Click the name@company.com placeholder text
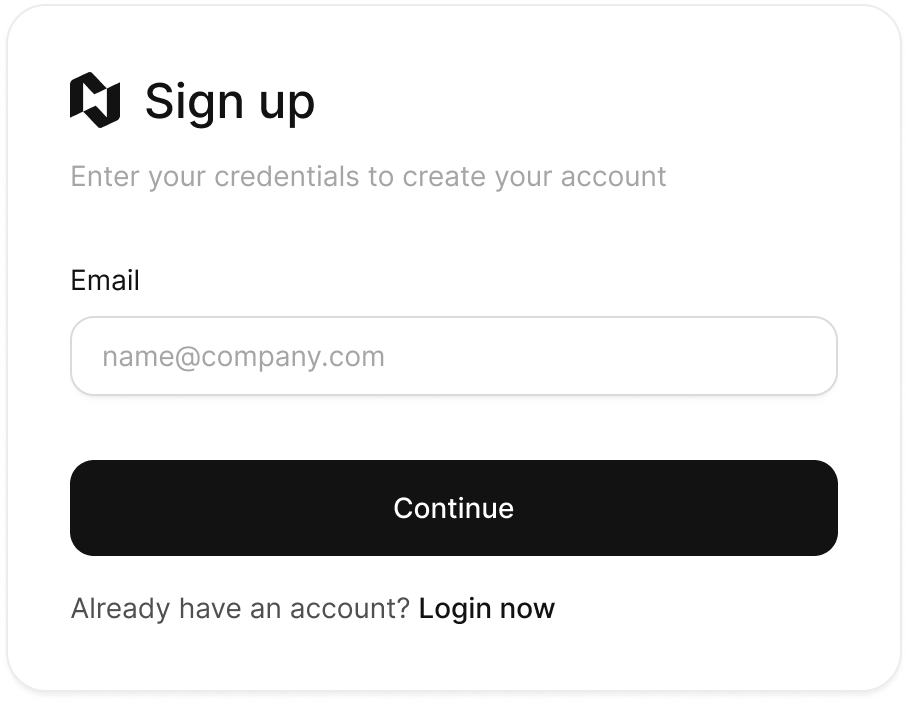Image resolution: width=908 pixels, height=704 pixels. [x=243, y=357]
